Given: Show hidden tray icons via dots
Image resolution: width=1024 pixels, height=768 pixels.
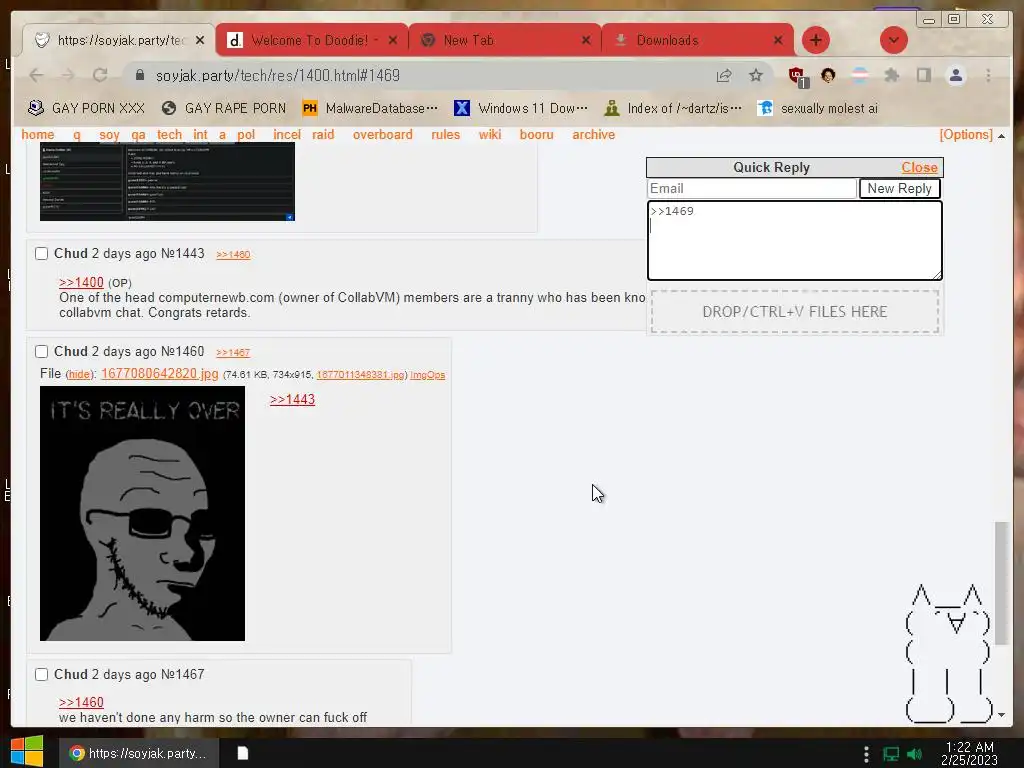Looking at the screenshot, I should 866,754.
